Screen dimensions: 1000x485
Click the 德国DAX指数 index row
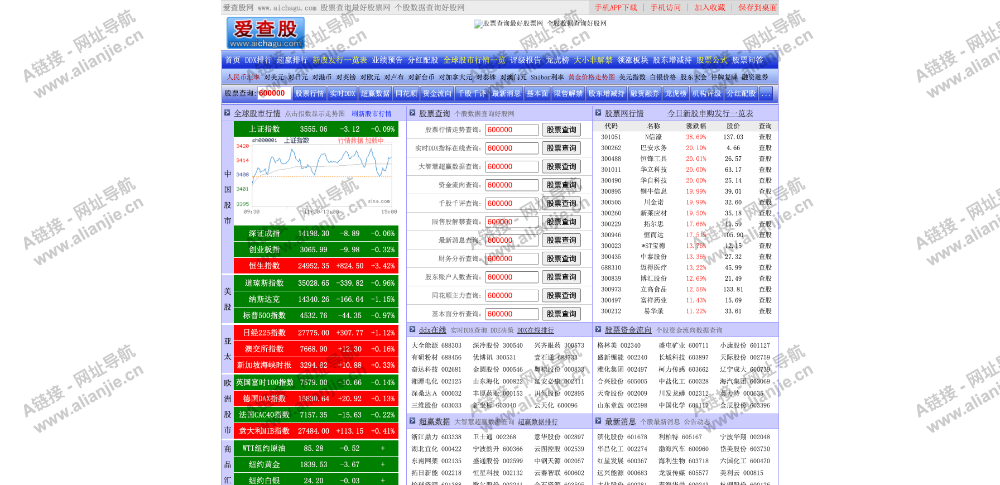316,398
